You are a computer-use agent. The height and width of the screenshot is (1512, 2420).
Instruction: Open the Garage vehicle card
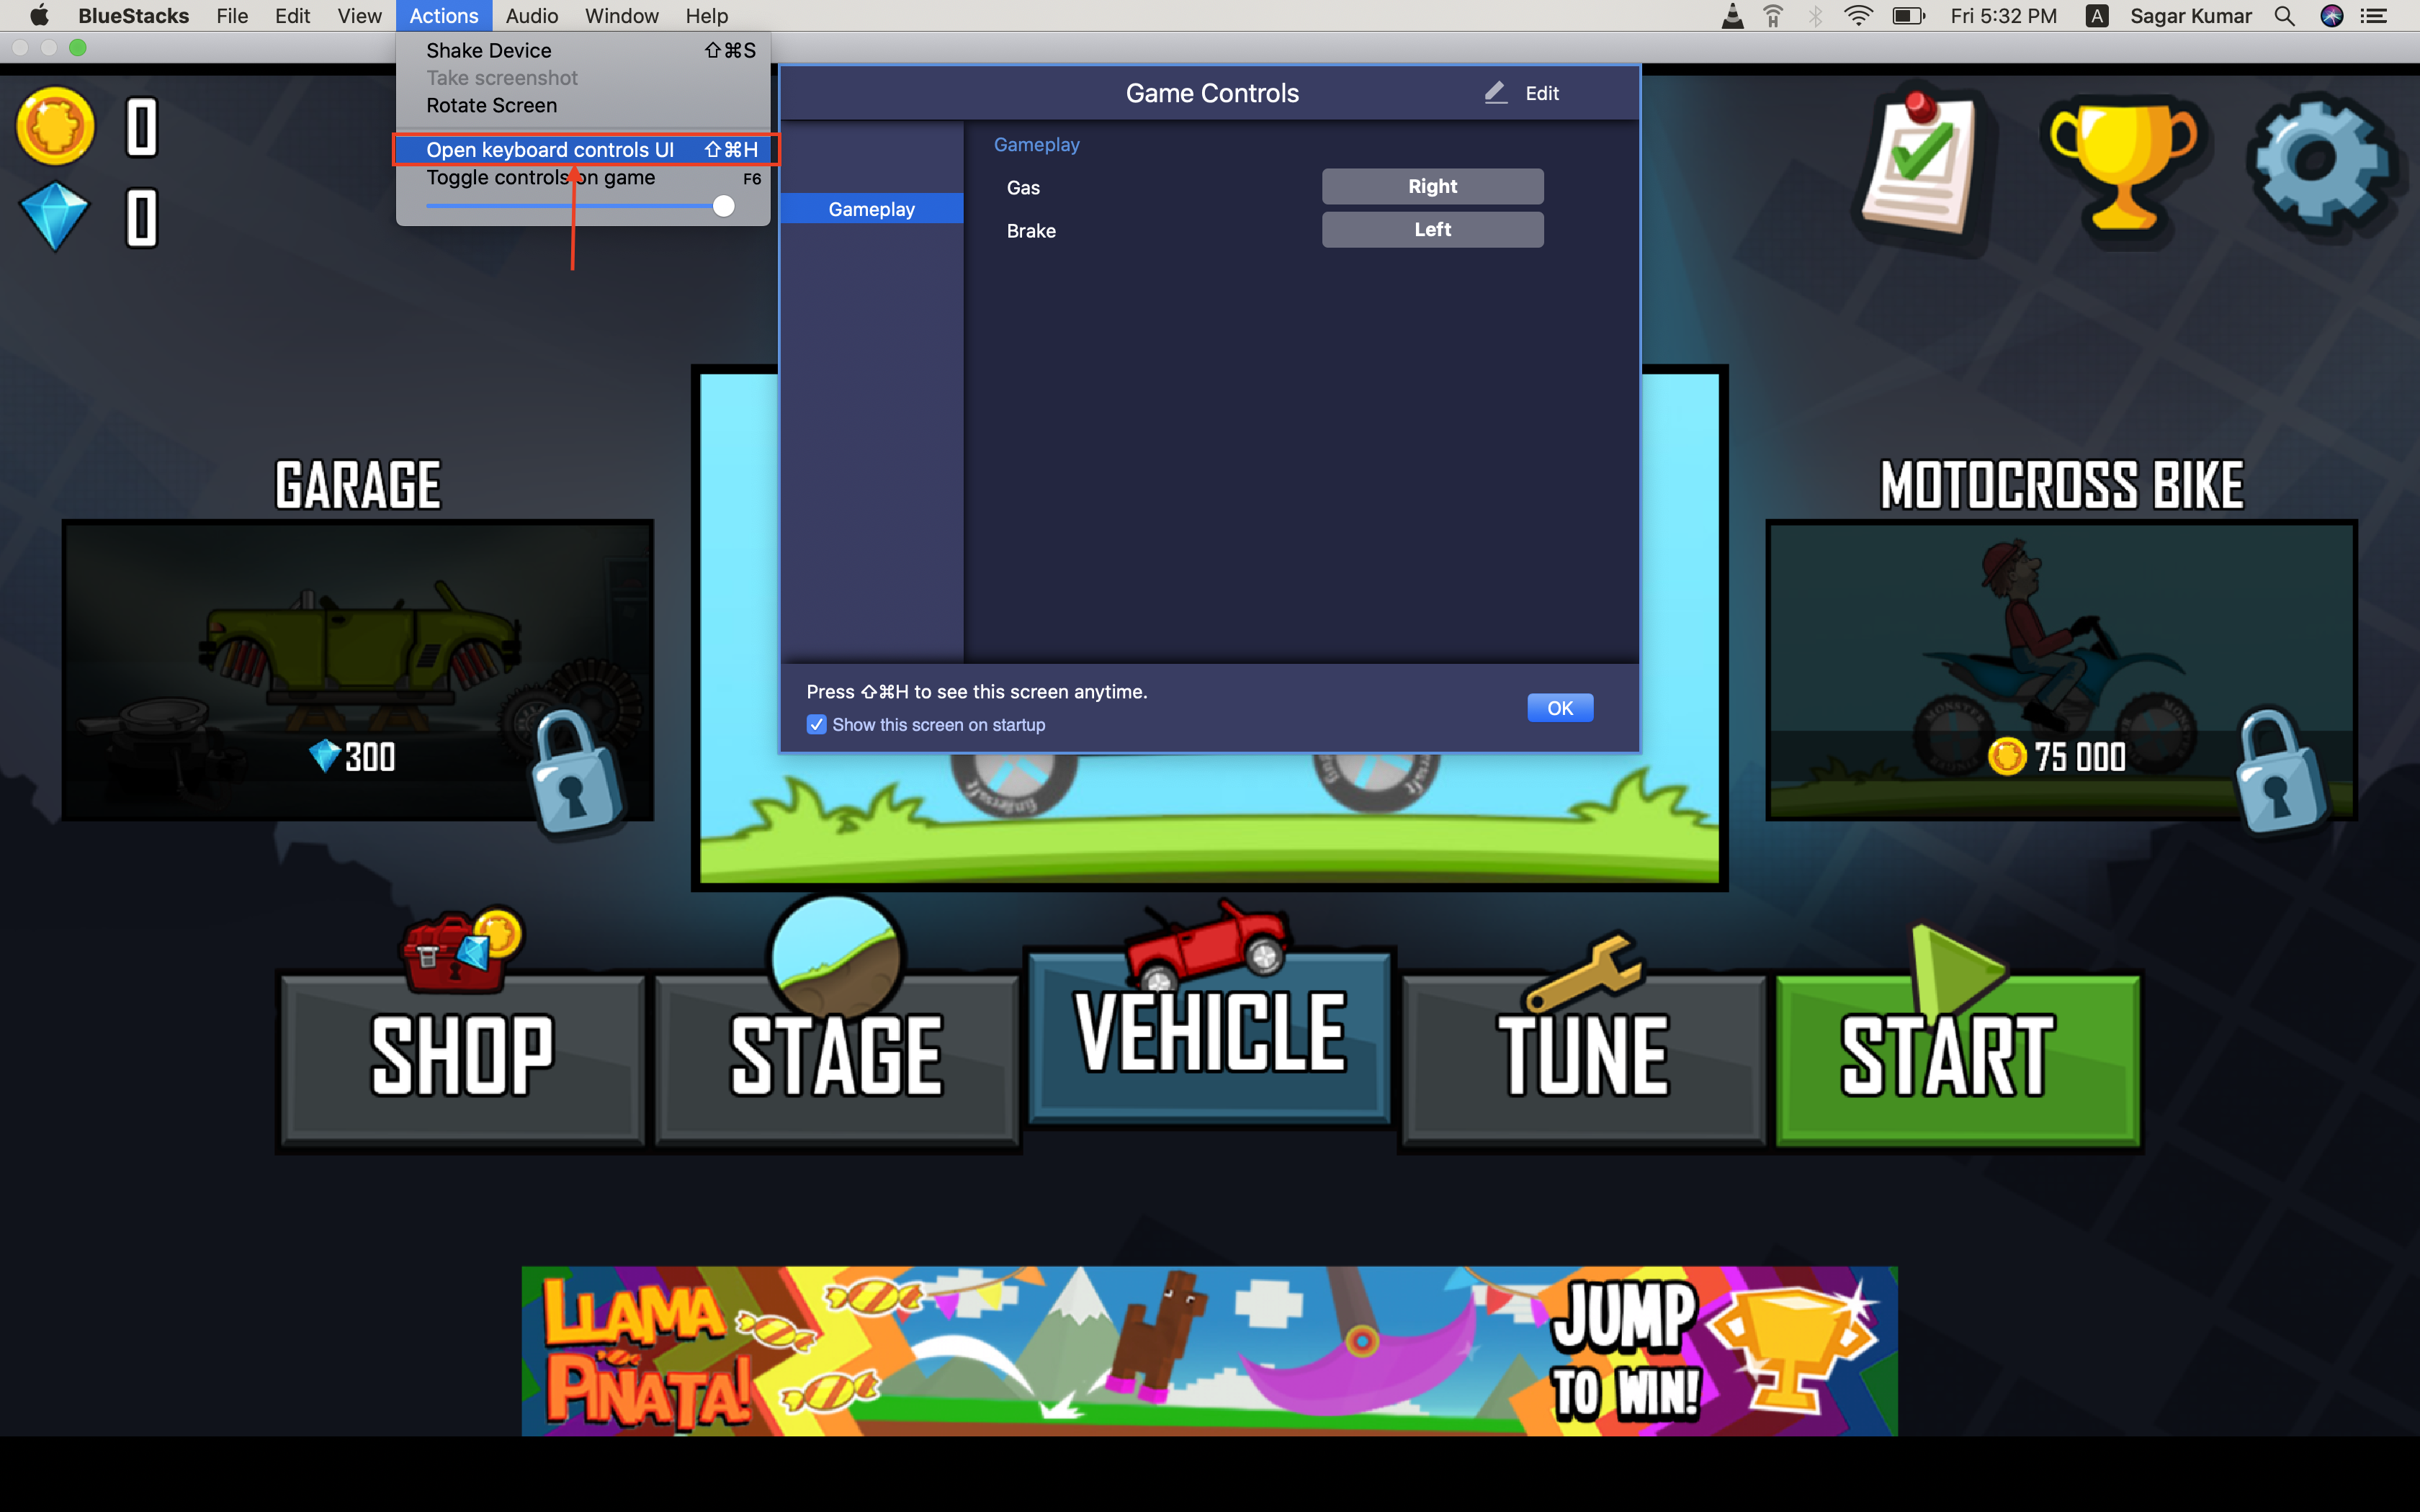(357, 670)
